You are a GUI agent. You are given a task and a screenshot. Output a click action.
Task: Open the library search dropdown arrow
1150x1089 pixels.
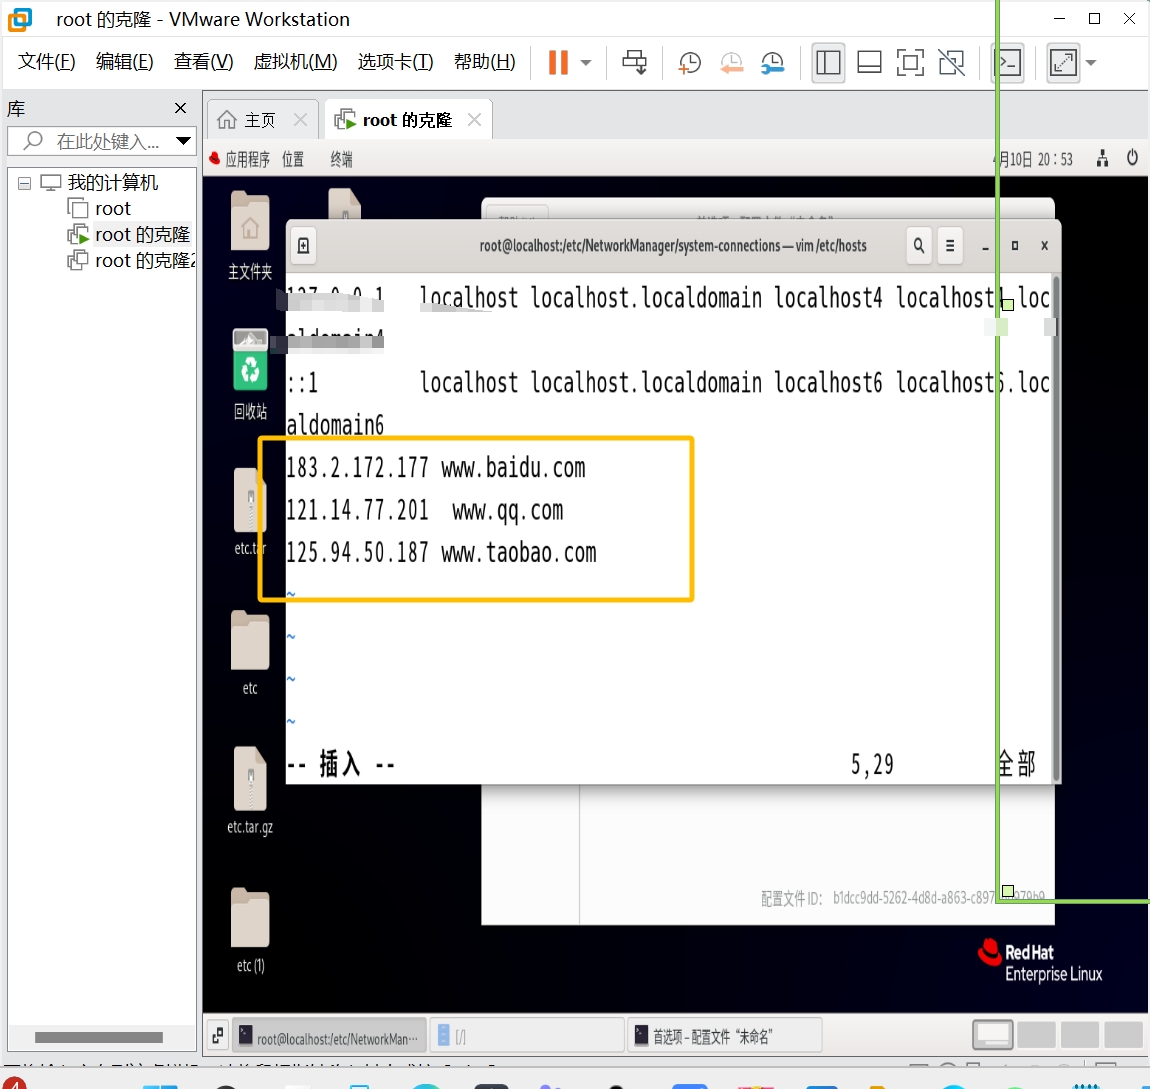pos(184,140)
